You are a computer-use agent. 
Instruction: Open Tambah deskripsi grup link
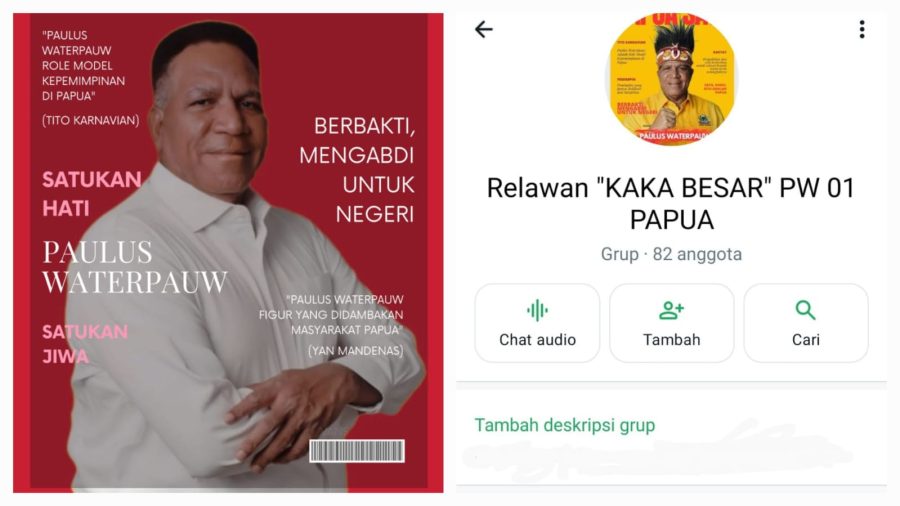565,425
